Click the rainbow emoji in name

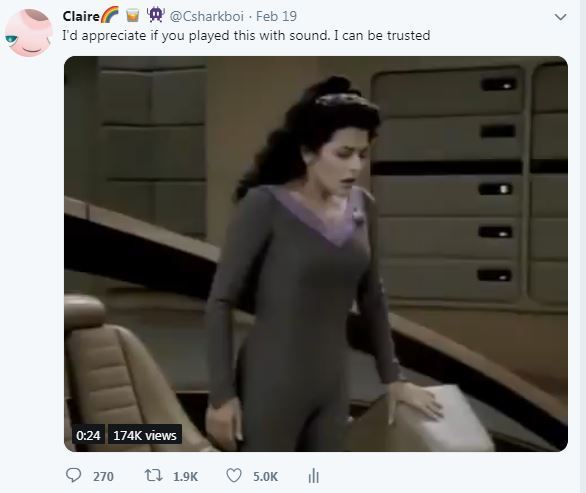pos(110,15)
